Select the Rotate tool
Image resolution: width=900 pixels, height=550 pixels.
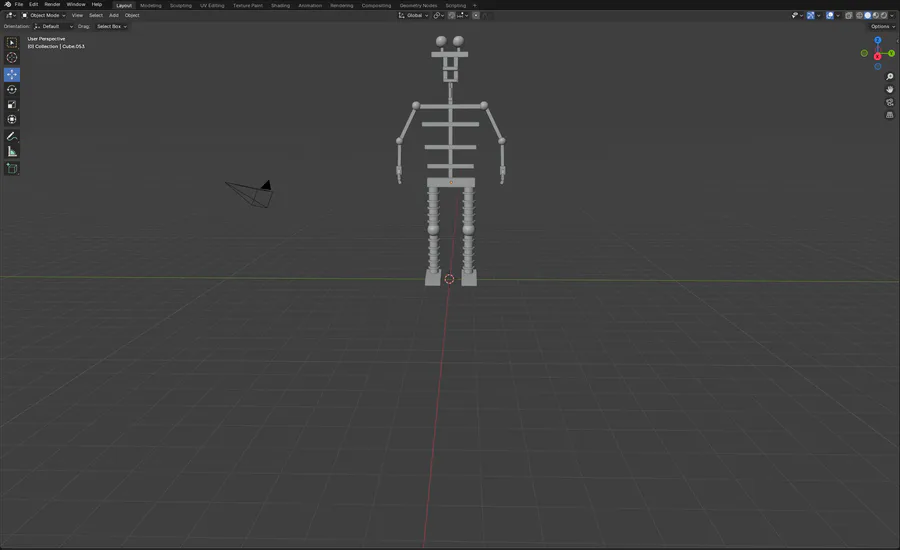tap(11, 90)
